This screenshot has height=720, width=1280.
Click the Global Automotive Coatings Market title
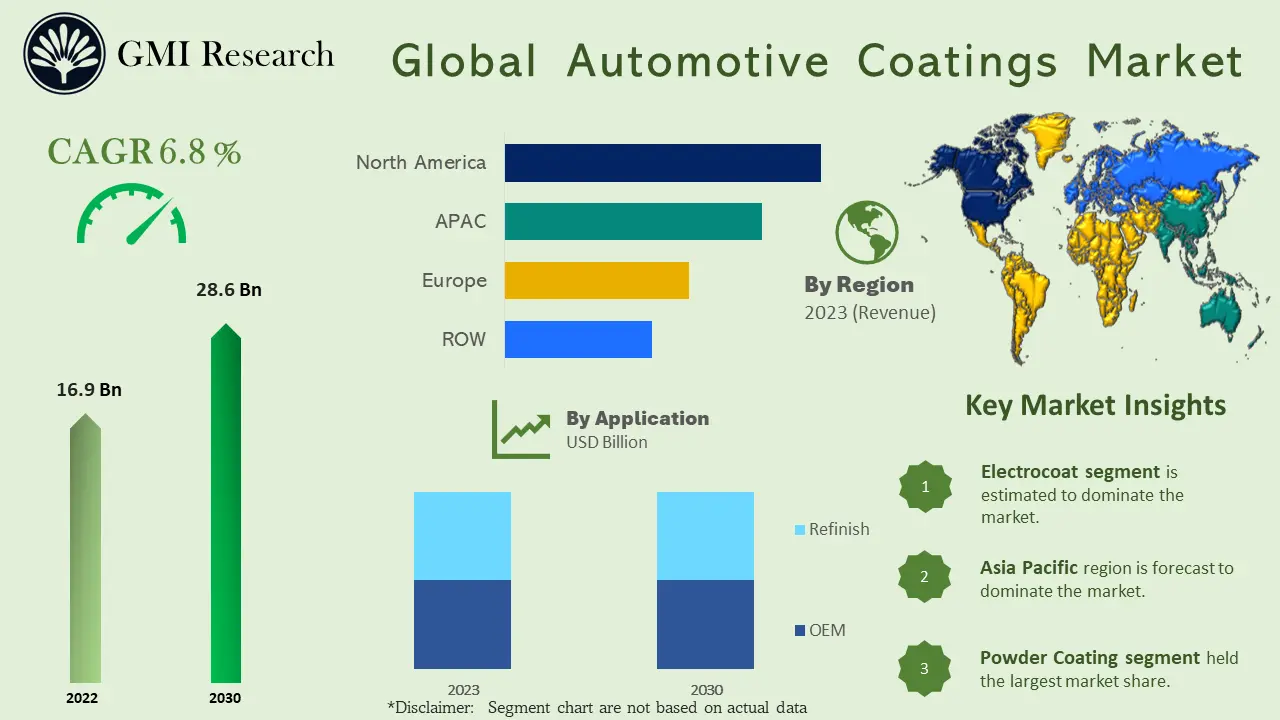(817, 62)
